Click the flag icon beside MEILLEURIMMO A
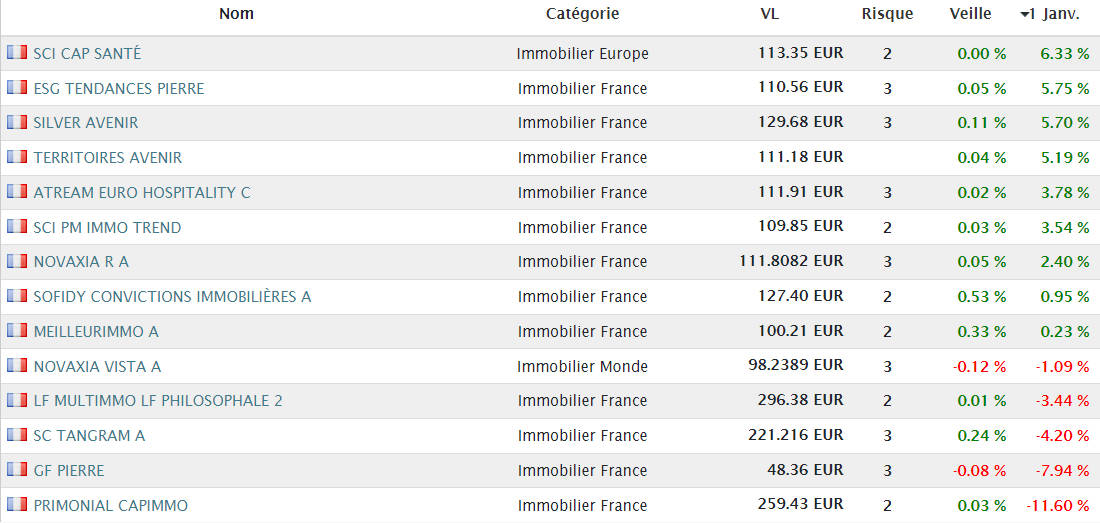 tap(17, 330)
